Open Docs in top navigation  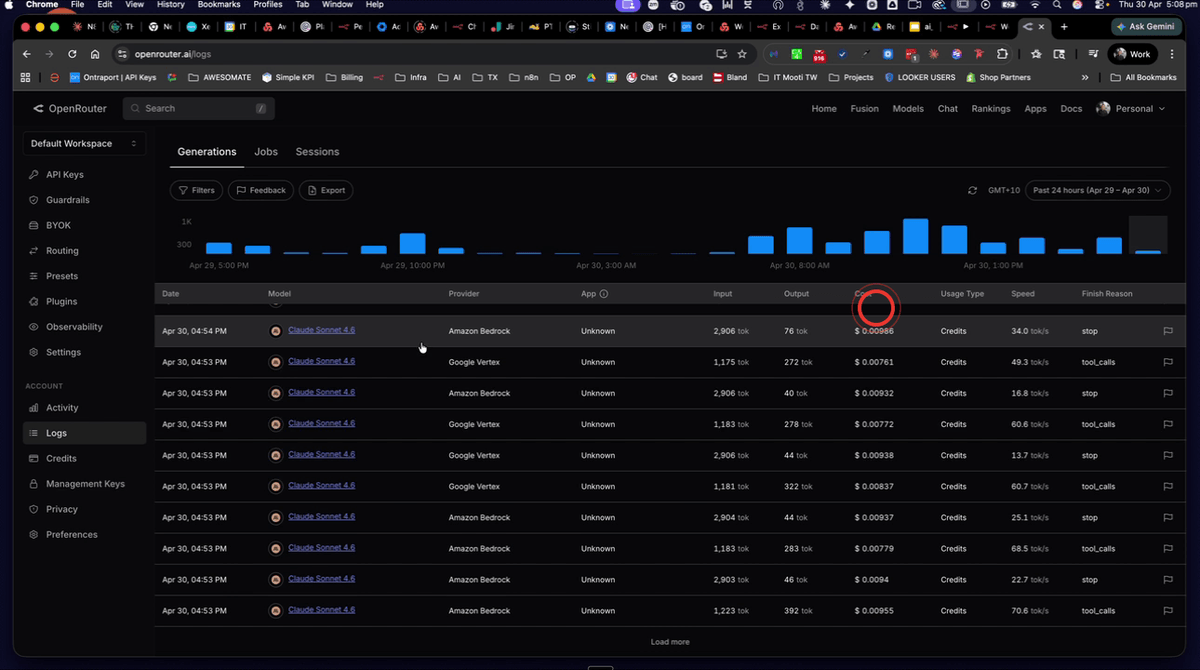1071,108
